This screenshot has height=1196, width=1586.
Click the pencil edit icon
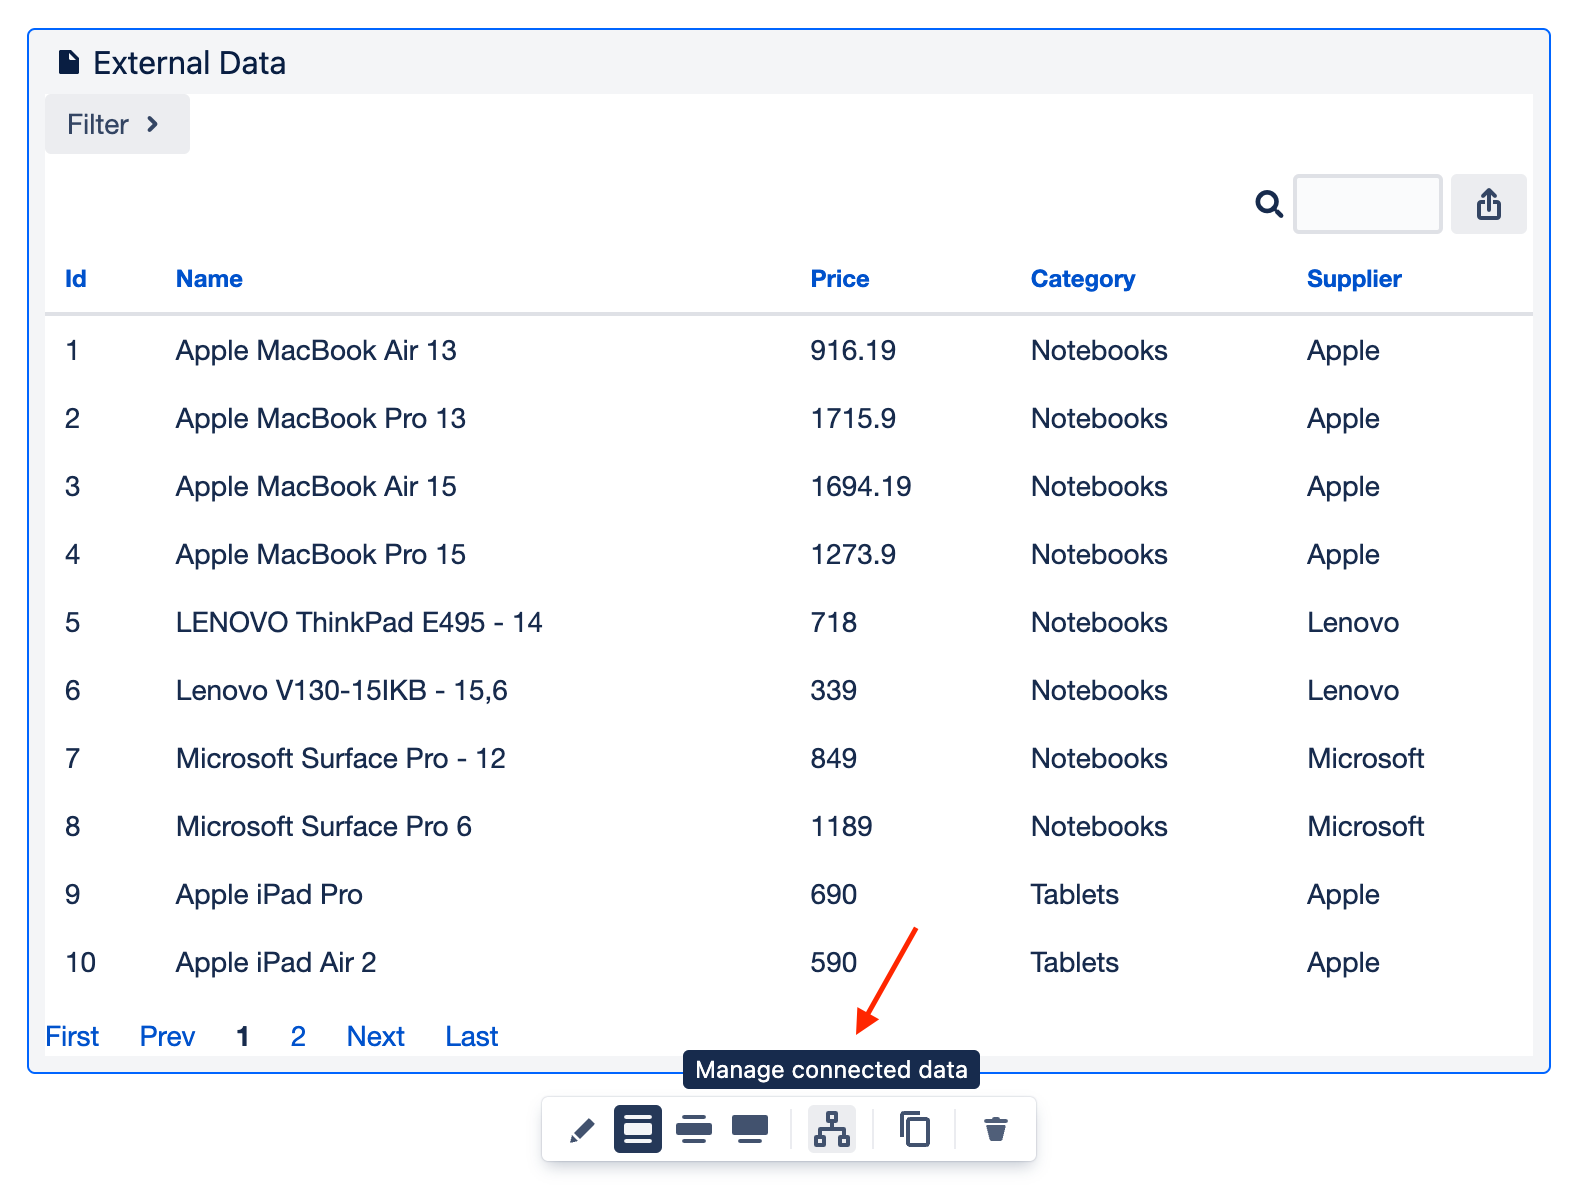point(581,1130)
